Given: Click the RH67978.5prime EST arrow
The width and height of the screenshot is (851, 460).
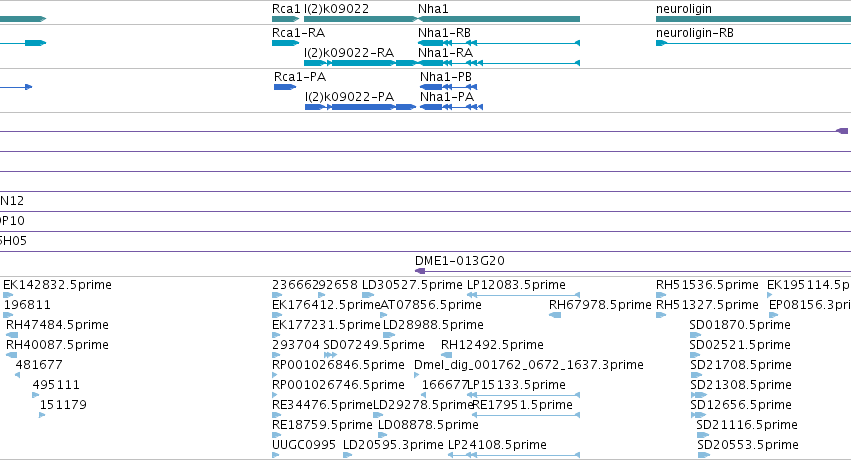Looking at the screenshot, I should coord(555,315).
